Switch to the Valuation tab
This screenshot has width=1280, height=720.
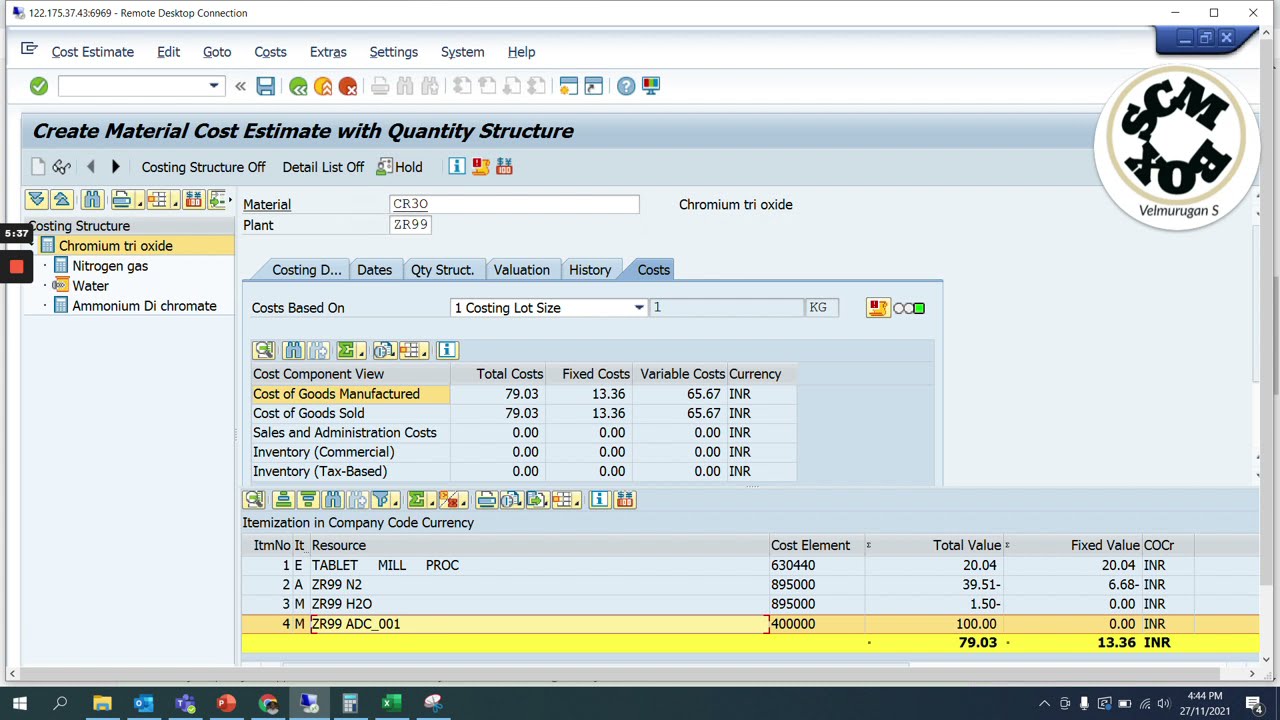click(x=521, y=270)
